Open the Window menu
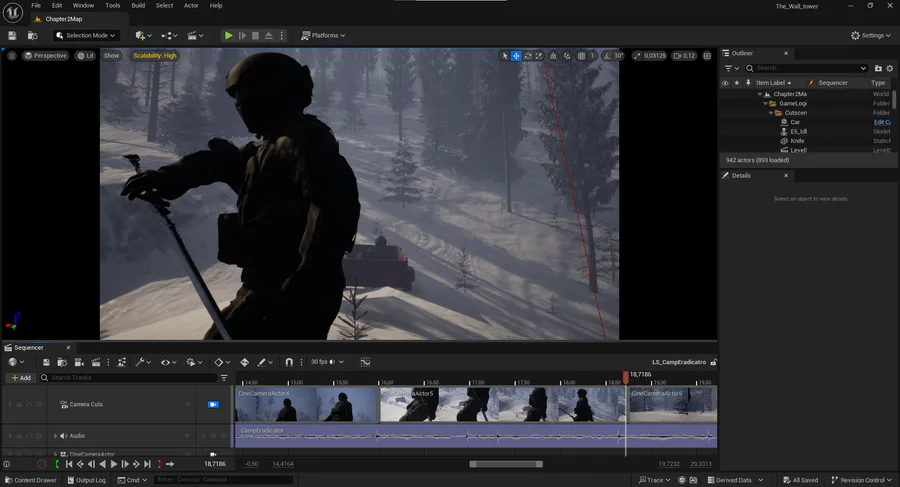The width and height of the screenshot is (900, 487). [83, 5]
